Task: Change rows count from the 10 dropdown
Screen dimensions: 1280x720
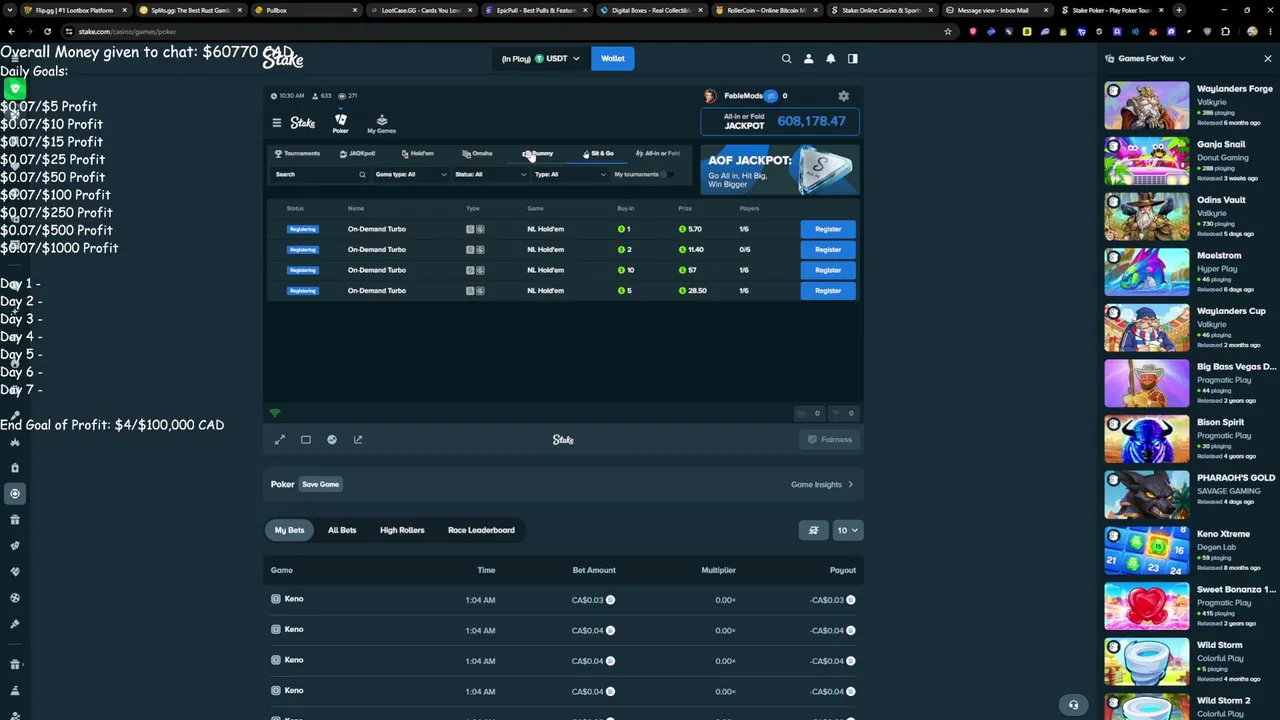Action: [847, 530]
